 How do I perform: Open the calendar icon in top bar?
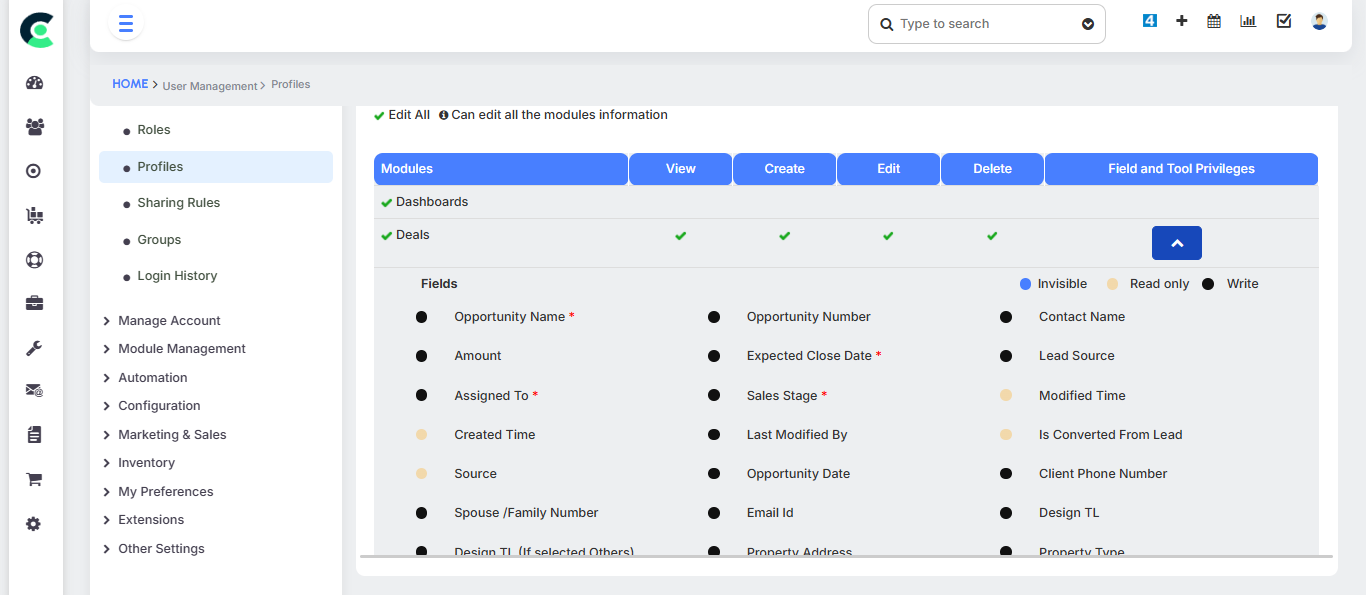click(x=1214, y=21)
